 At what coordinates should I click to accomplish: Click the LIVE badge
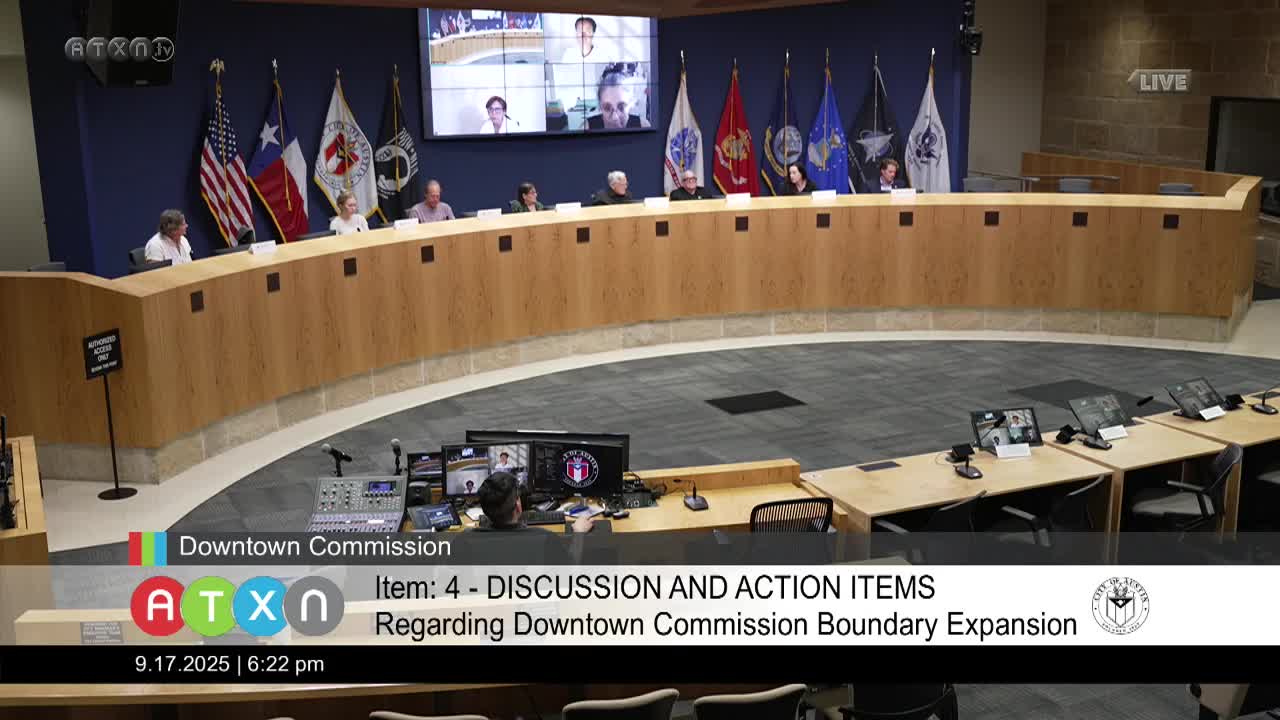click(1160, 81)
